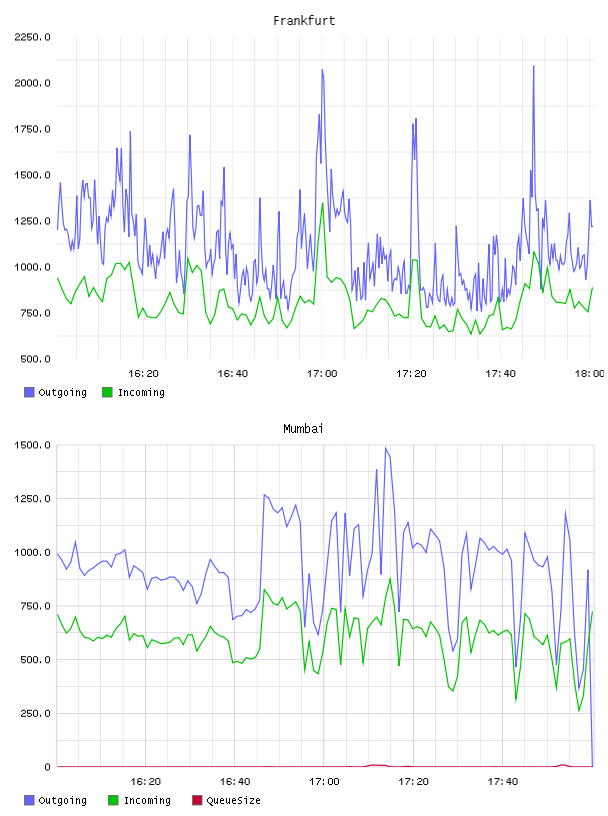The height and width of the screenshot is (816, 608).
Task: Click the 250.0 y-axis label on Mumbai chart
Action: (35, 713)
